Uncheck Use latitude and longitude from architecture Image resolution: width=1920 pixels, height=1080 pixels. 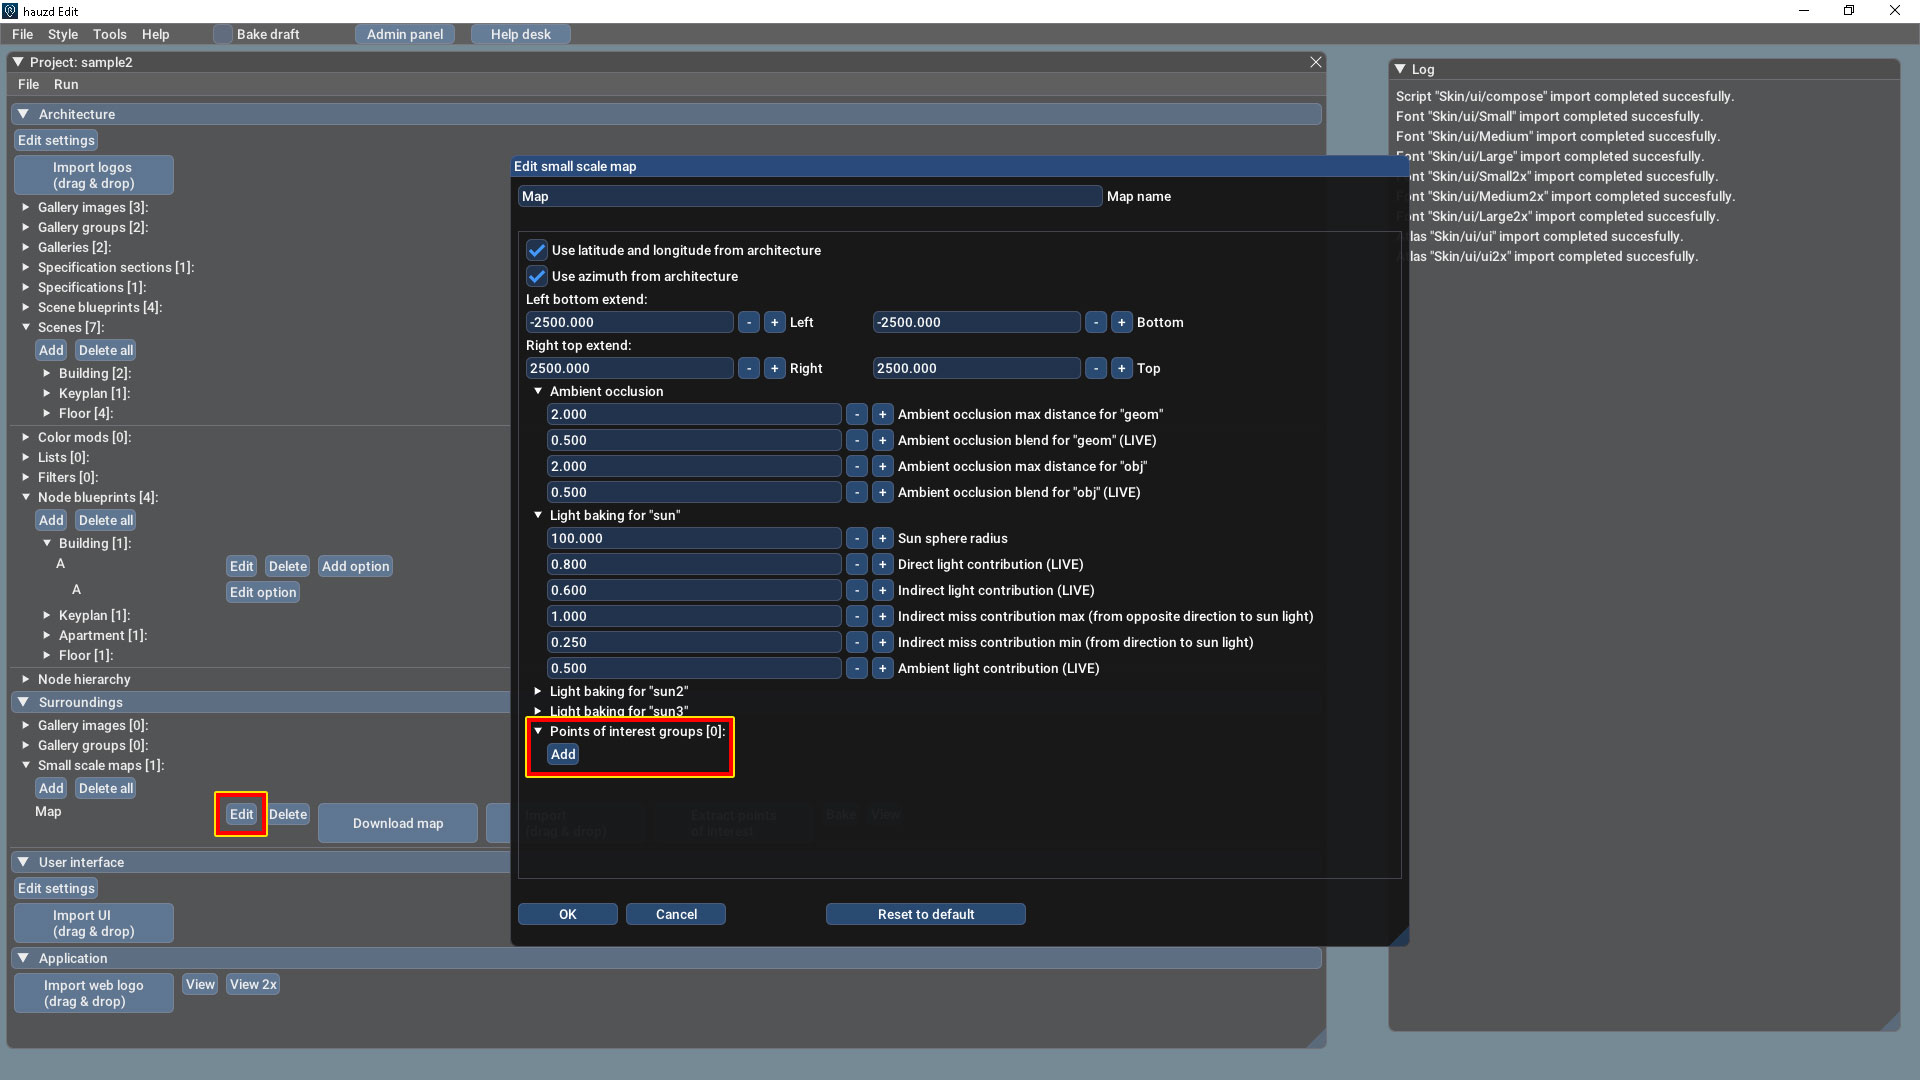click(537, 250)
